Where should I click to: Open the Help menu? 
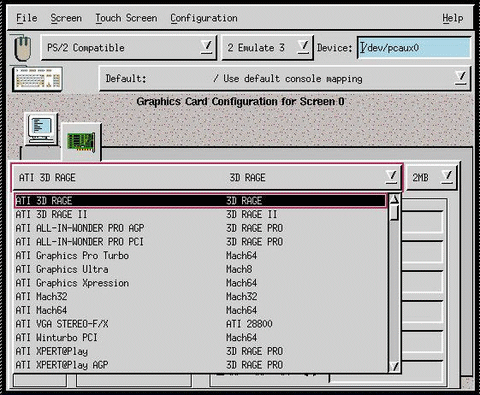[453, 18]
